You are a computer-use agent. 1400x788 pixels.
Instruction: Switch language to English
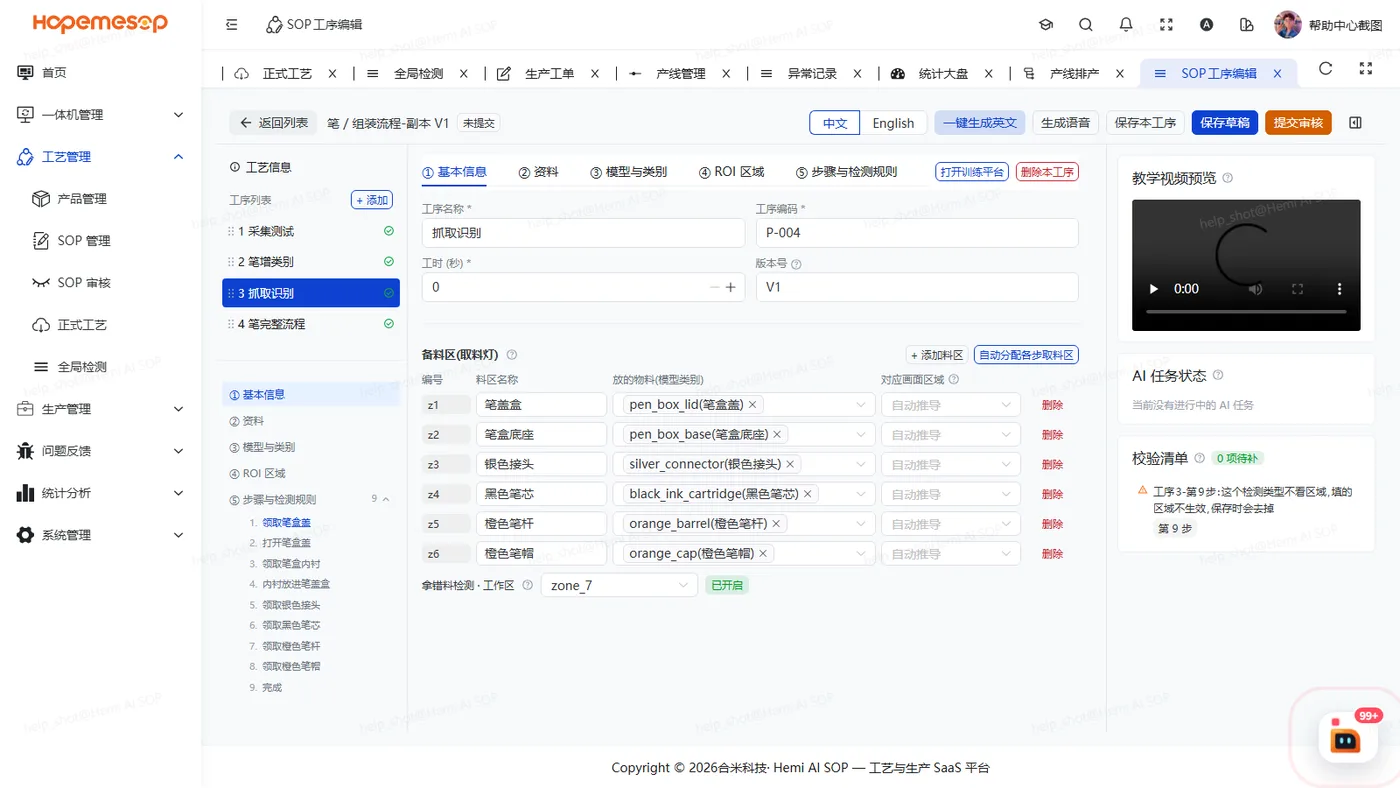coord(893,123)
